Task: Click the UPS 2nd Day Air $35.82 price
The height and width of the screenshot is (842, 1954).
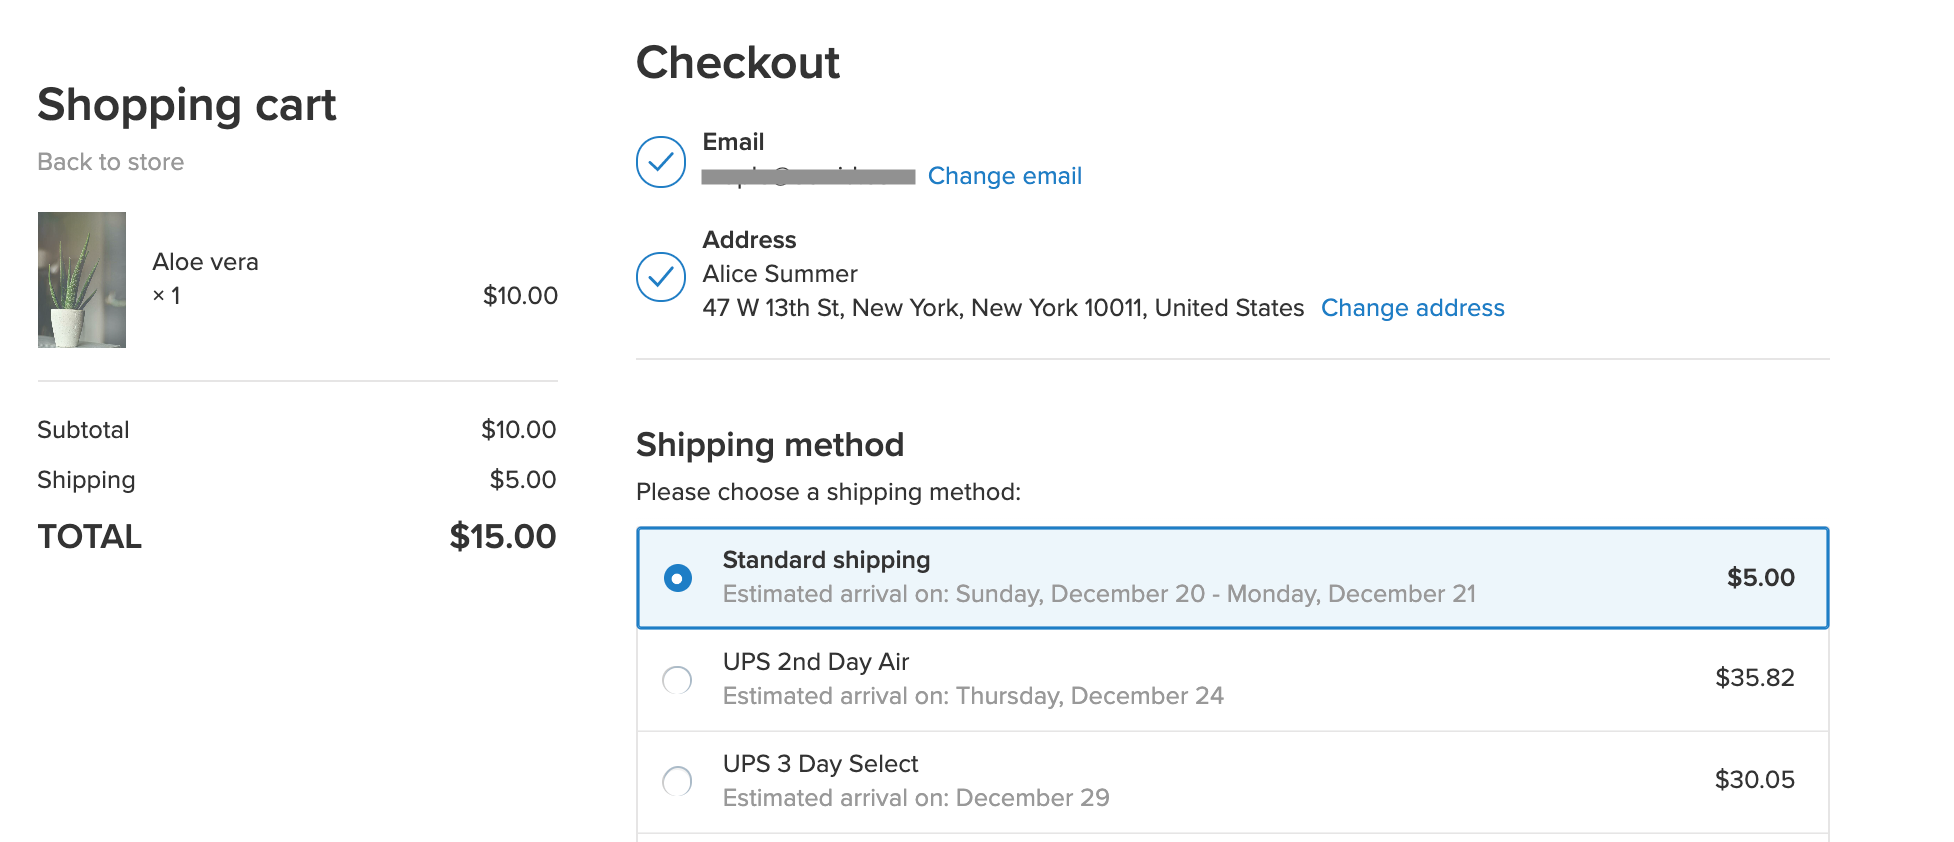Action: click(x=1755, y=678)
